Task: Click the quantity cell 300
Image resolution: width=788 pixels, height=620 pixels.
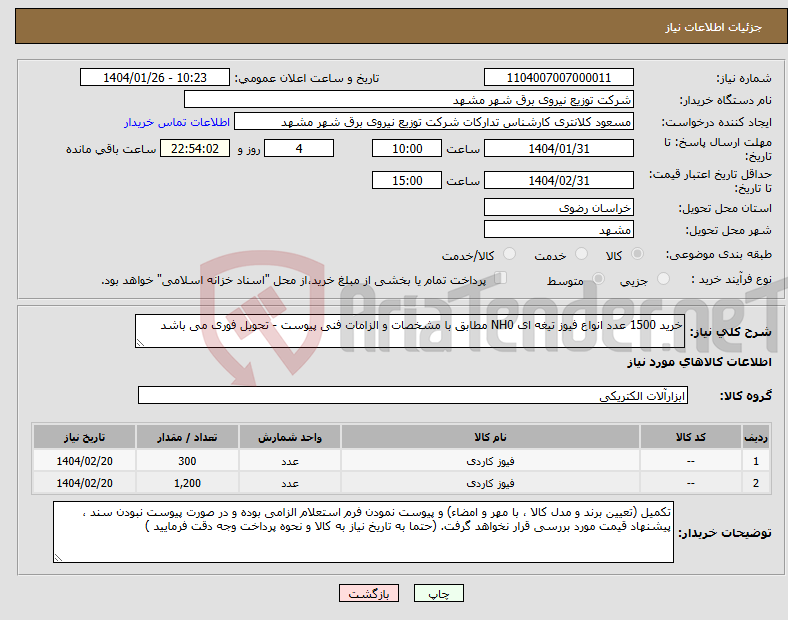Action: point(187,461)
